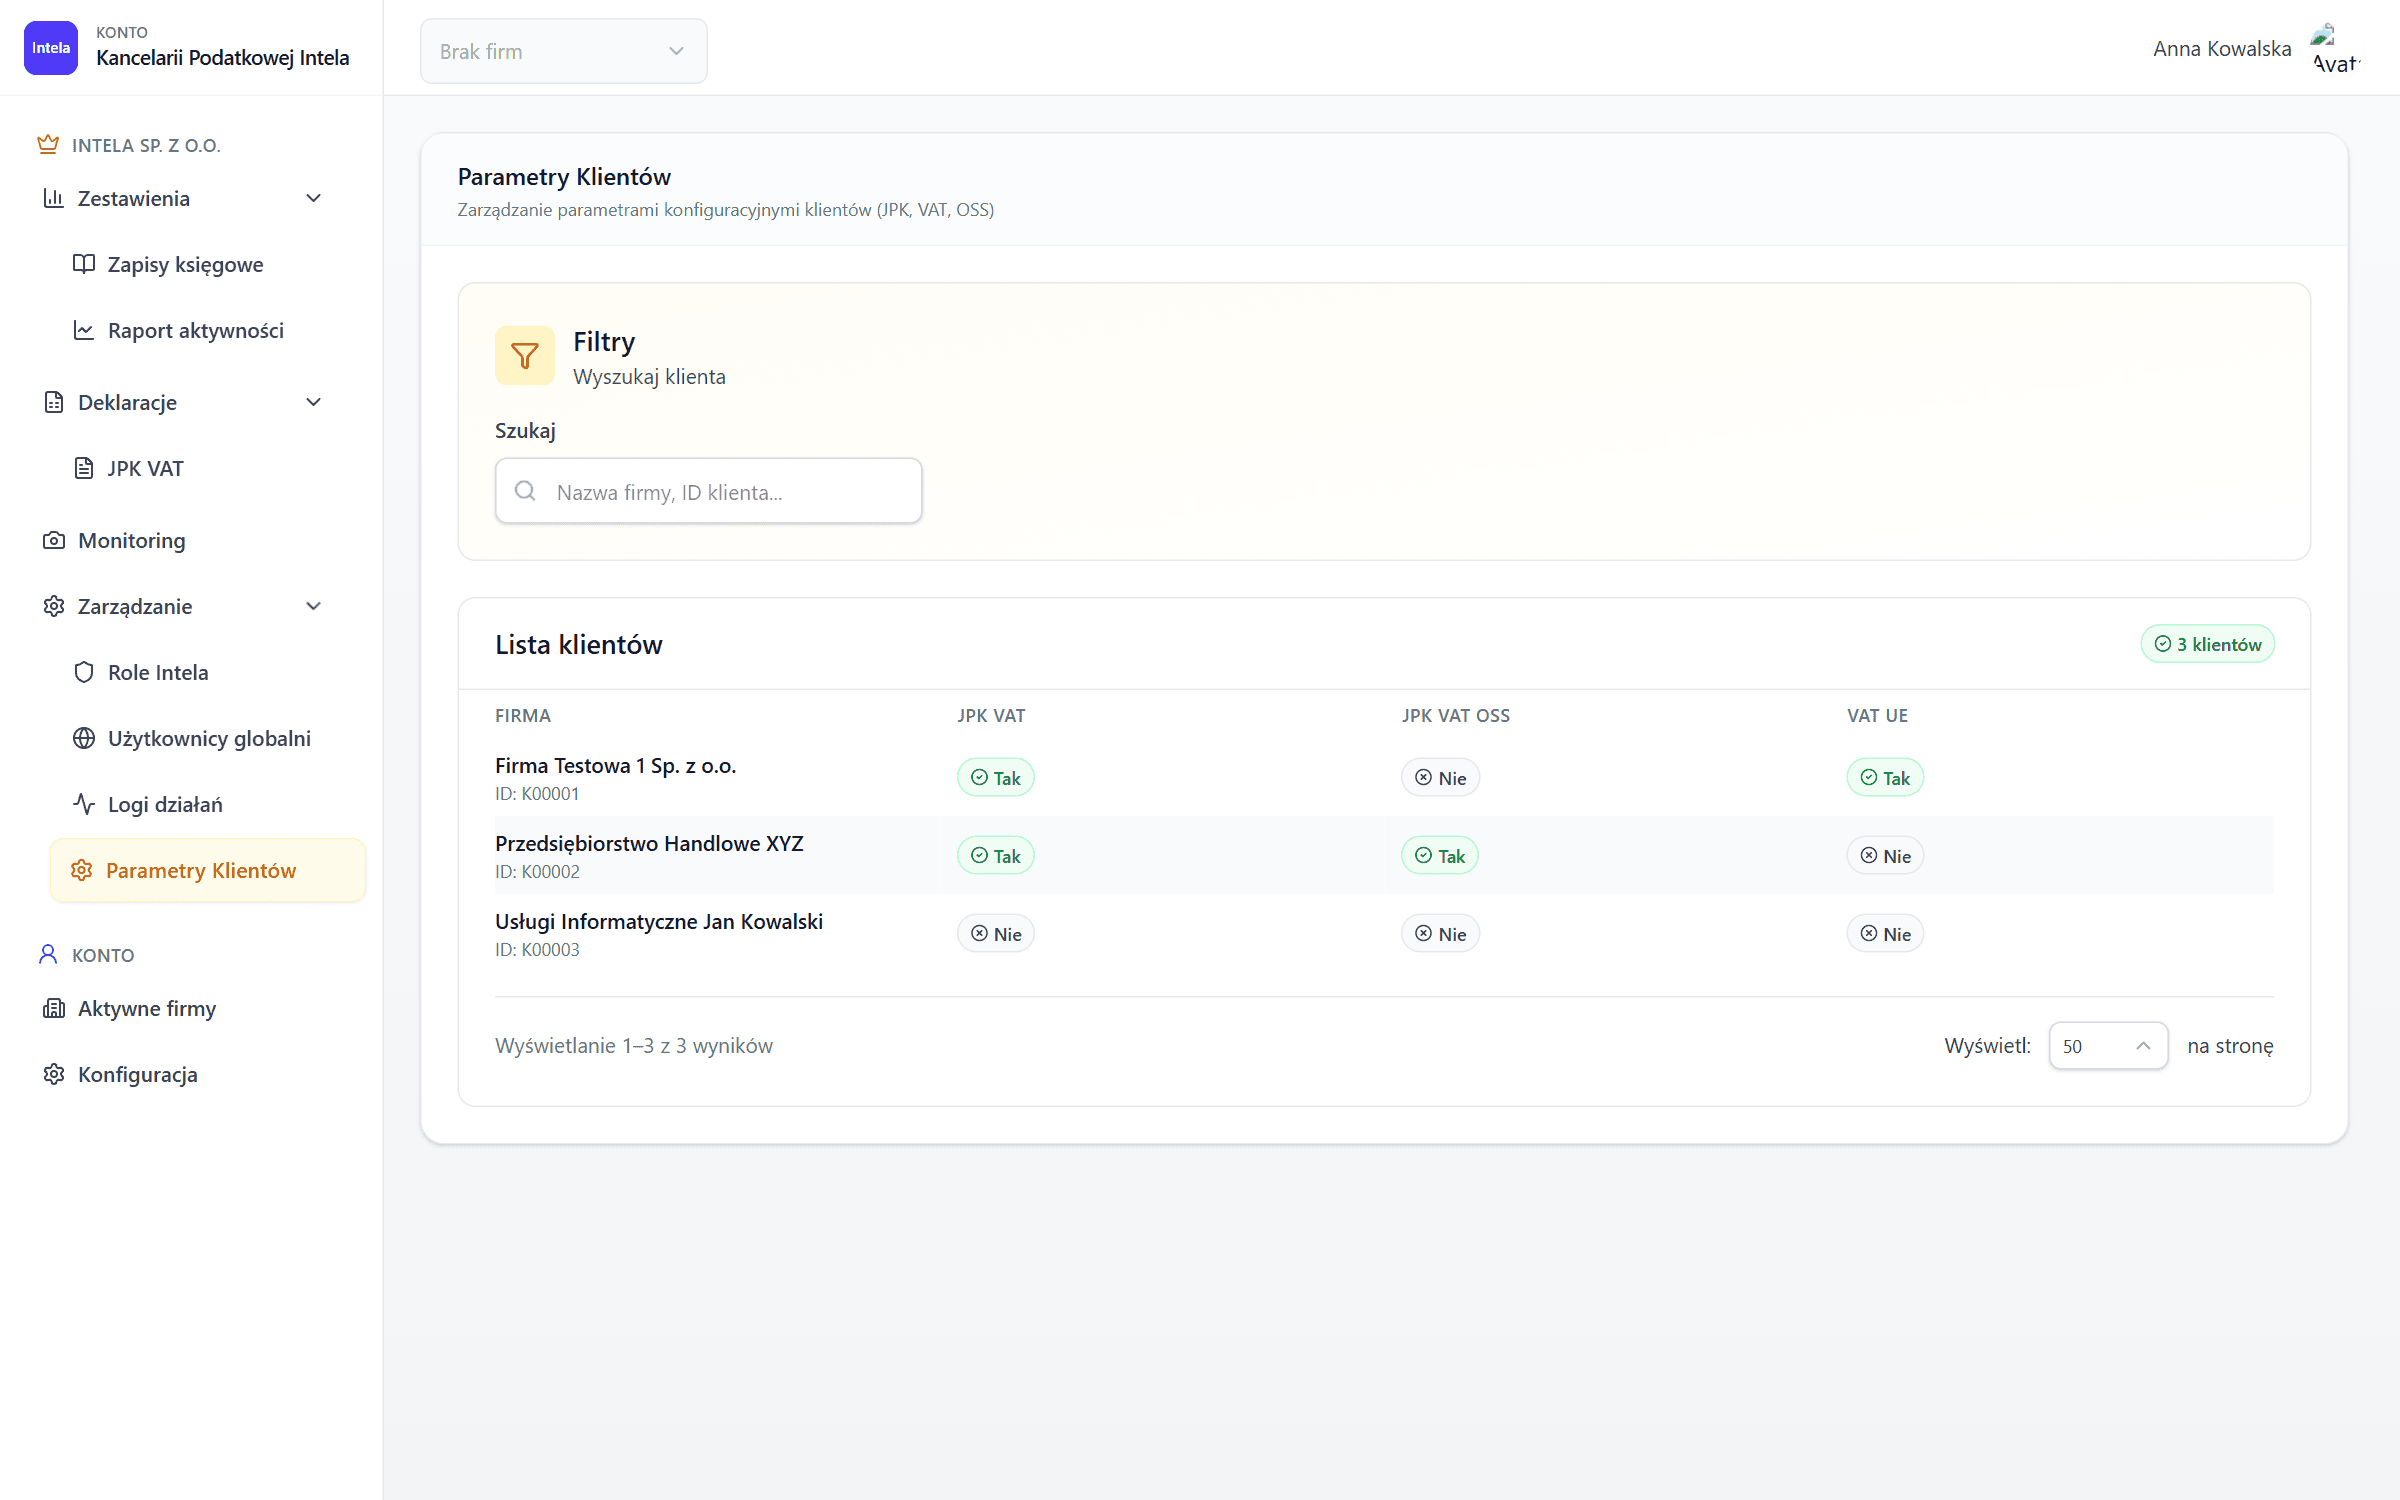Focus the Nazwa firmy search field
Screen dimensions: 2400x1500
coord(708,491)
